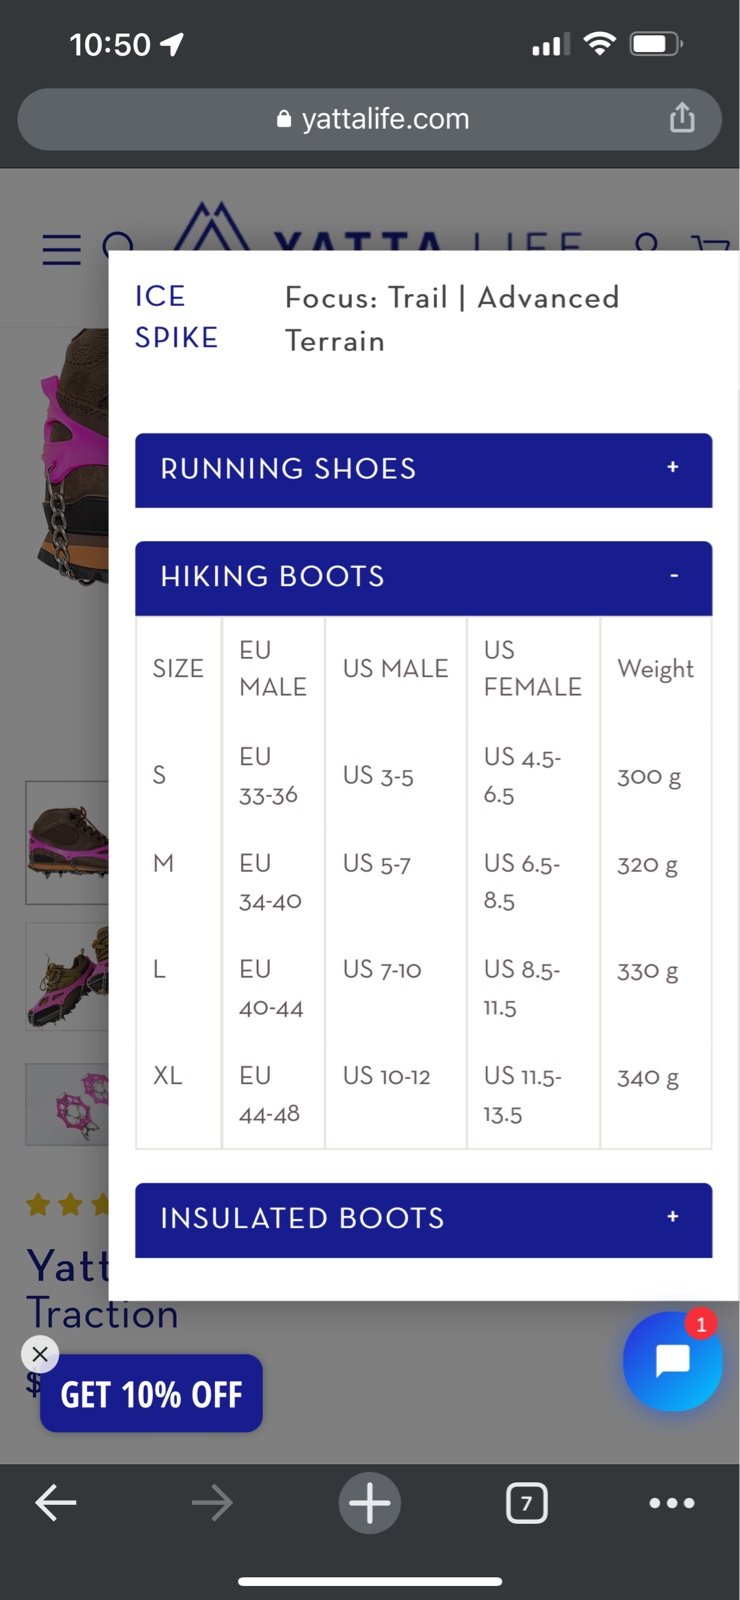Tap the browser forward arrow

pyautogui.click(x=212, y=1502)
